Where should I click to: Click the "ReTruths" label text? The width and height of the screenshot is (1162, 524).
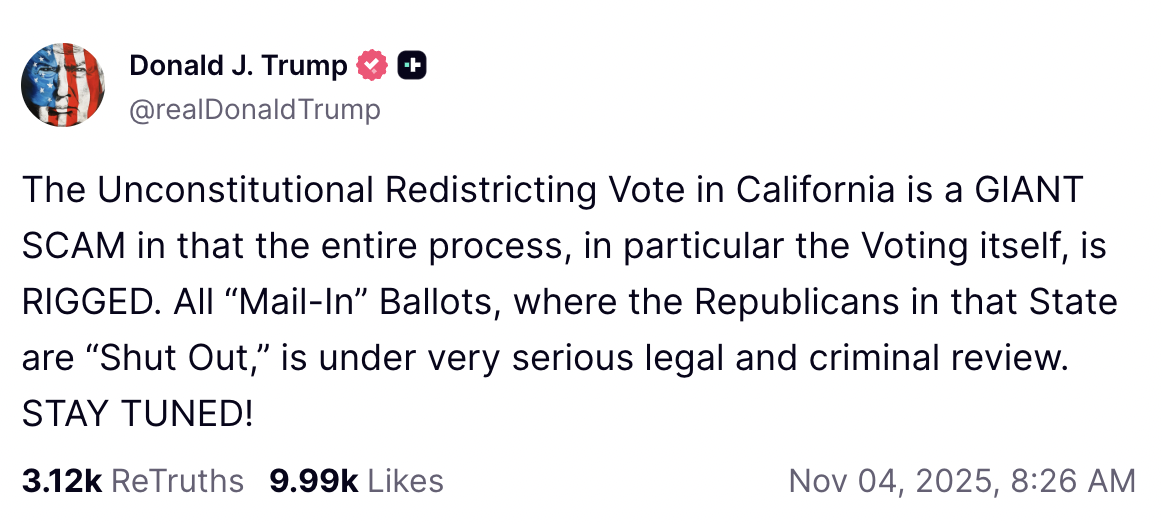pyautogui.click(x=177, y=481)
